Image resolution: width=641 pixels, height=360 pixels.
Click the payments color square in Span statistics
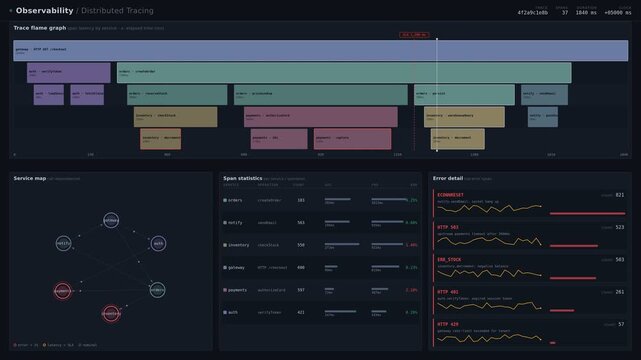225,290
